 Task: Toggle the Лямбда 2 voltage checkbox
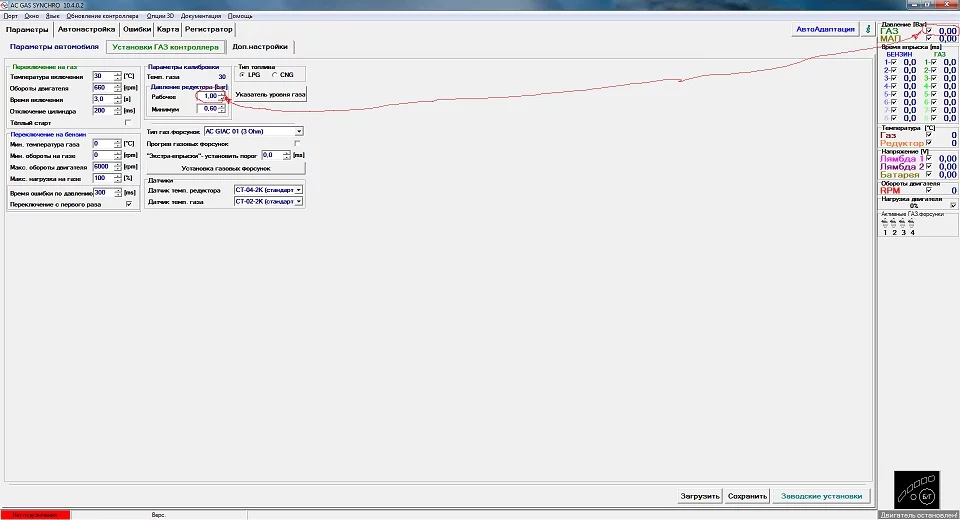(x=929, y=166)
